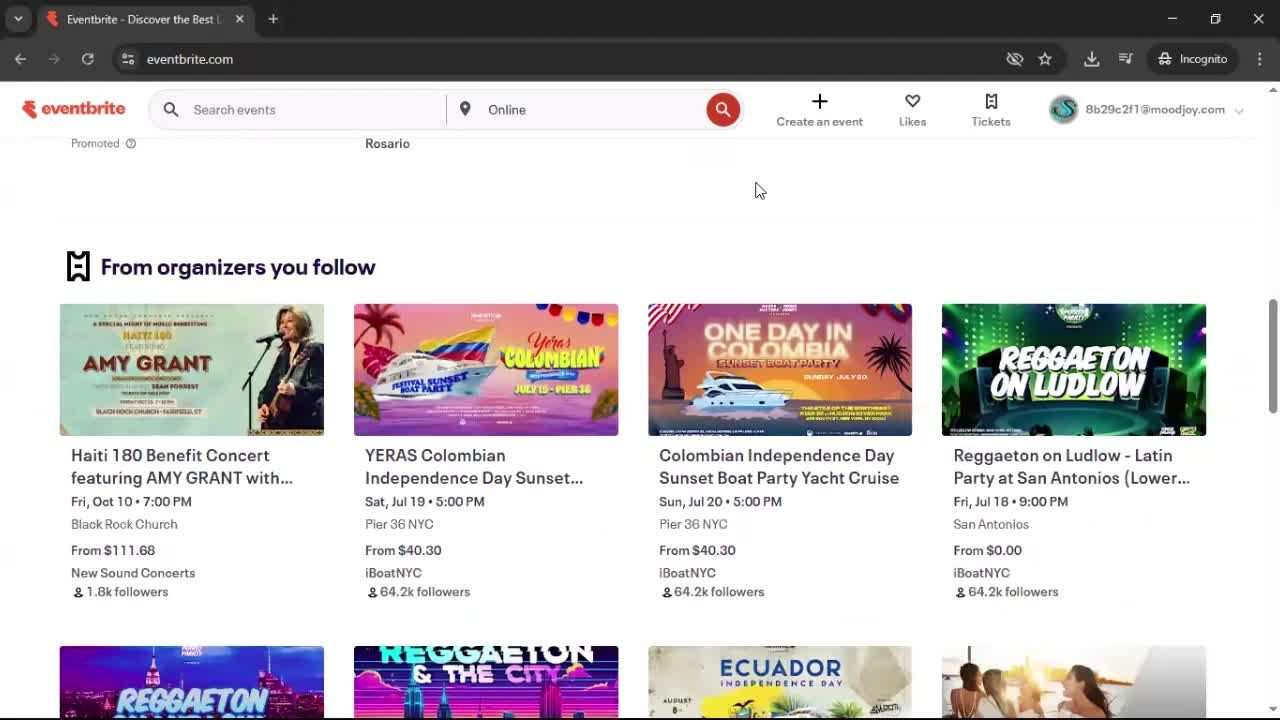Select the Eventbrite browser tab
The width and height of the screenshot is (1280, 720).
tap(144, 19)
